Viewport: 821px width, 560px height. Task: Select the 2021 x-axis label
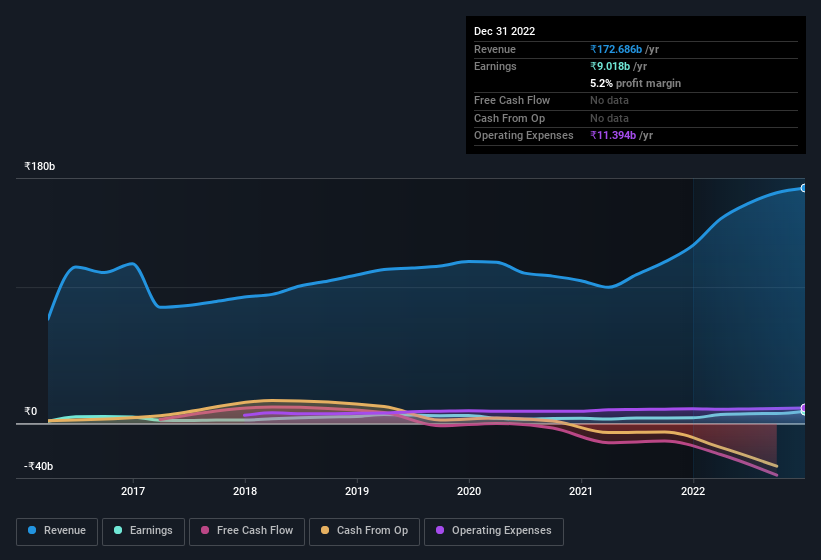click(581, 491)
